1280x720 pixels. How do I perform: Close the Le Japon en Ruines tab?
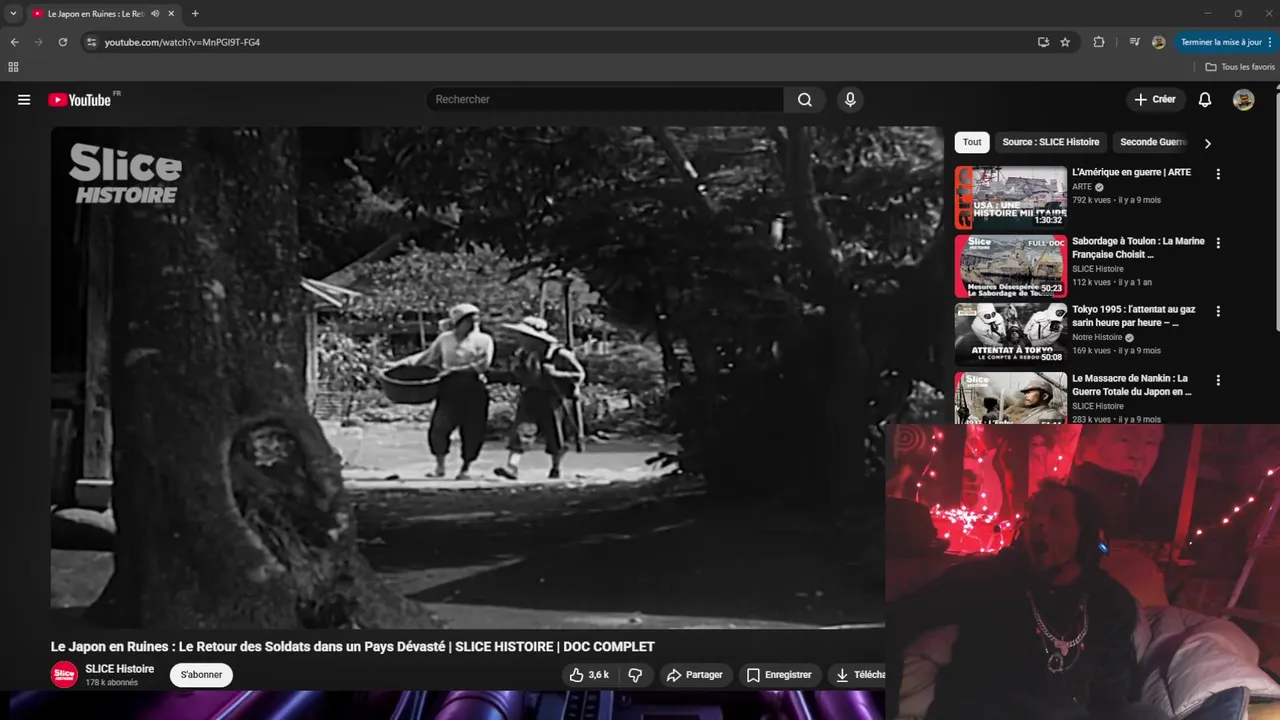(171, 14)
